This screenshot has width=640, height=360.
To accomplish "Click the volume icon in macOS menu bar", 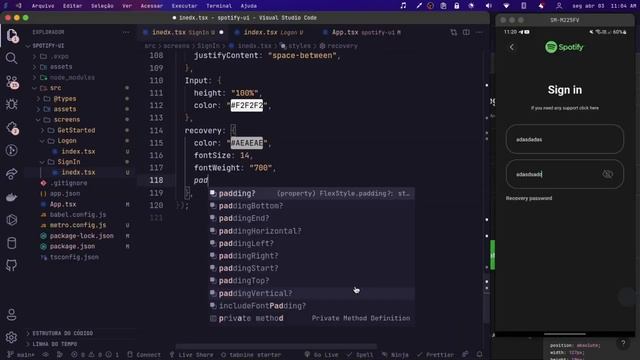I will (x=489, y=6).
